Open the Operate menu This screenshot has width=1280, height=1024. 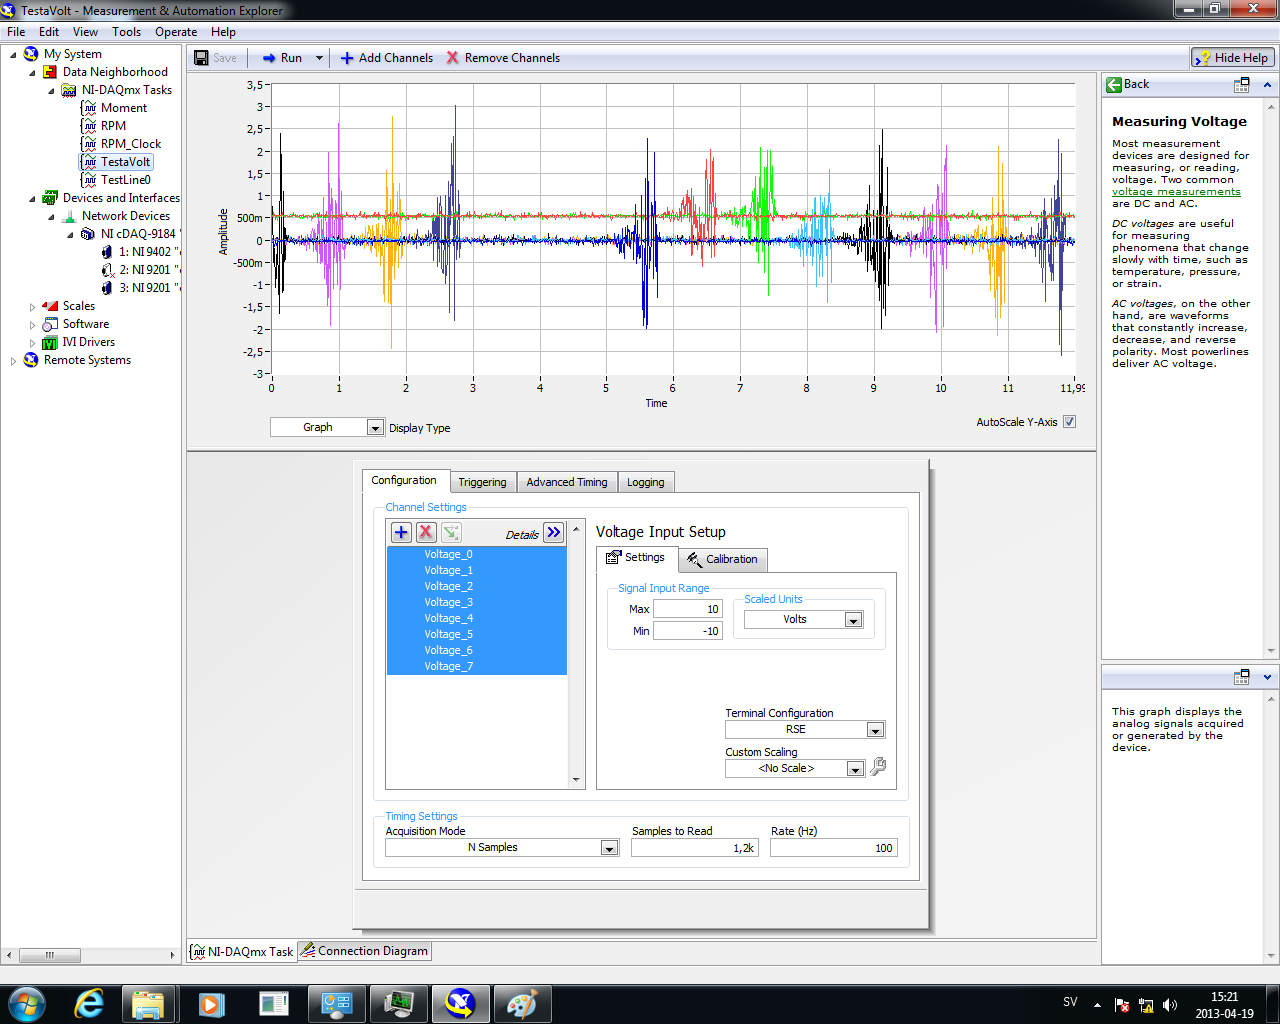click(x=176, y=32)
